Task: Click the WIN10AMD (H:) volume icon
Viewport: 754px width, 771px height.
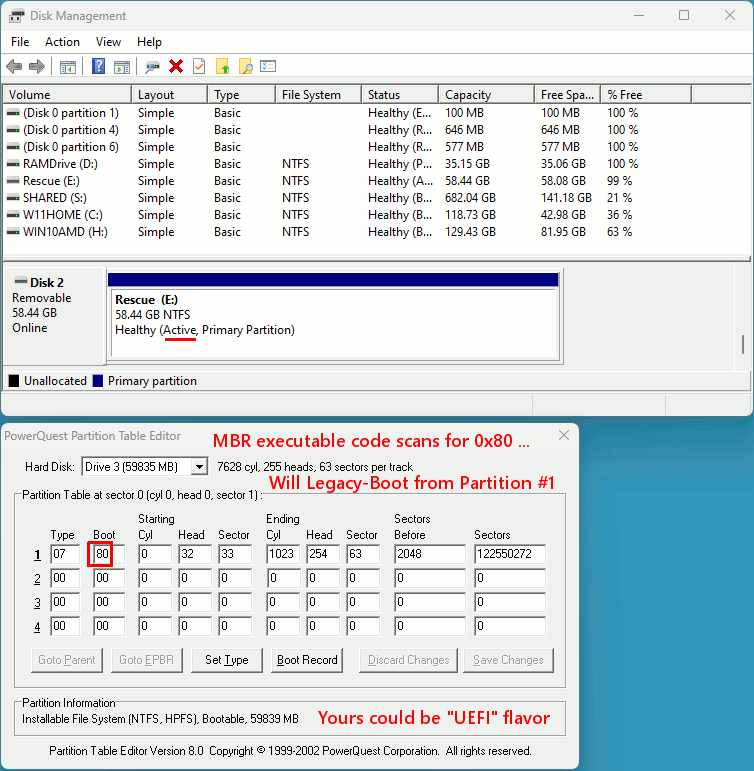Action: 13,232
